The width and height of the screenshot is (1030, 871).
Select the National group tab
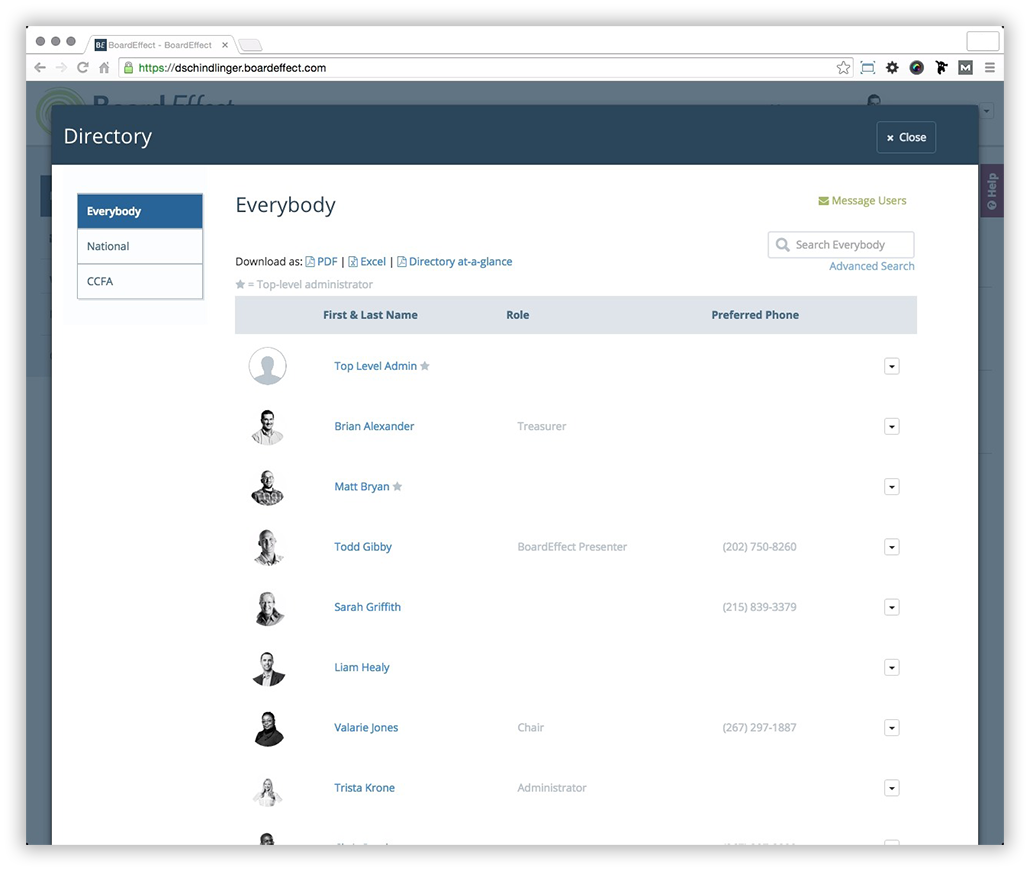tap(140, 246)
